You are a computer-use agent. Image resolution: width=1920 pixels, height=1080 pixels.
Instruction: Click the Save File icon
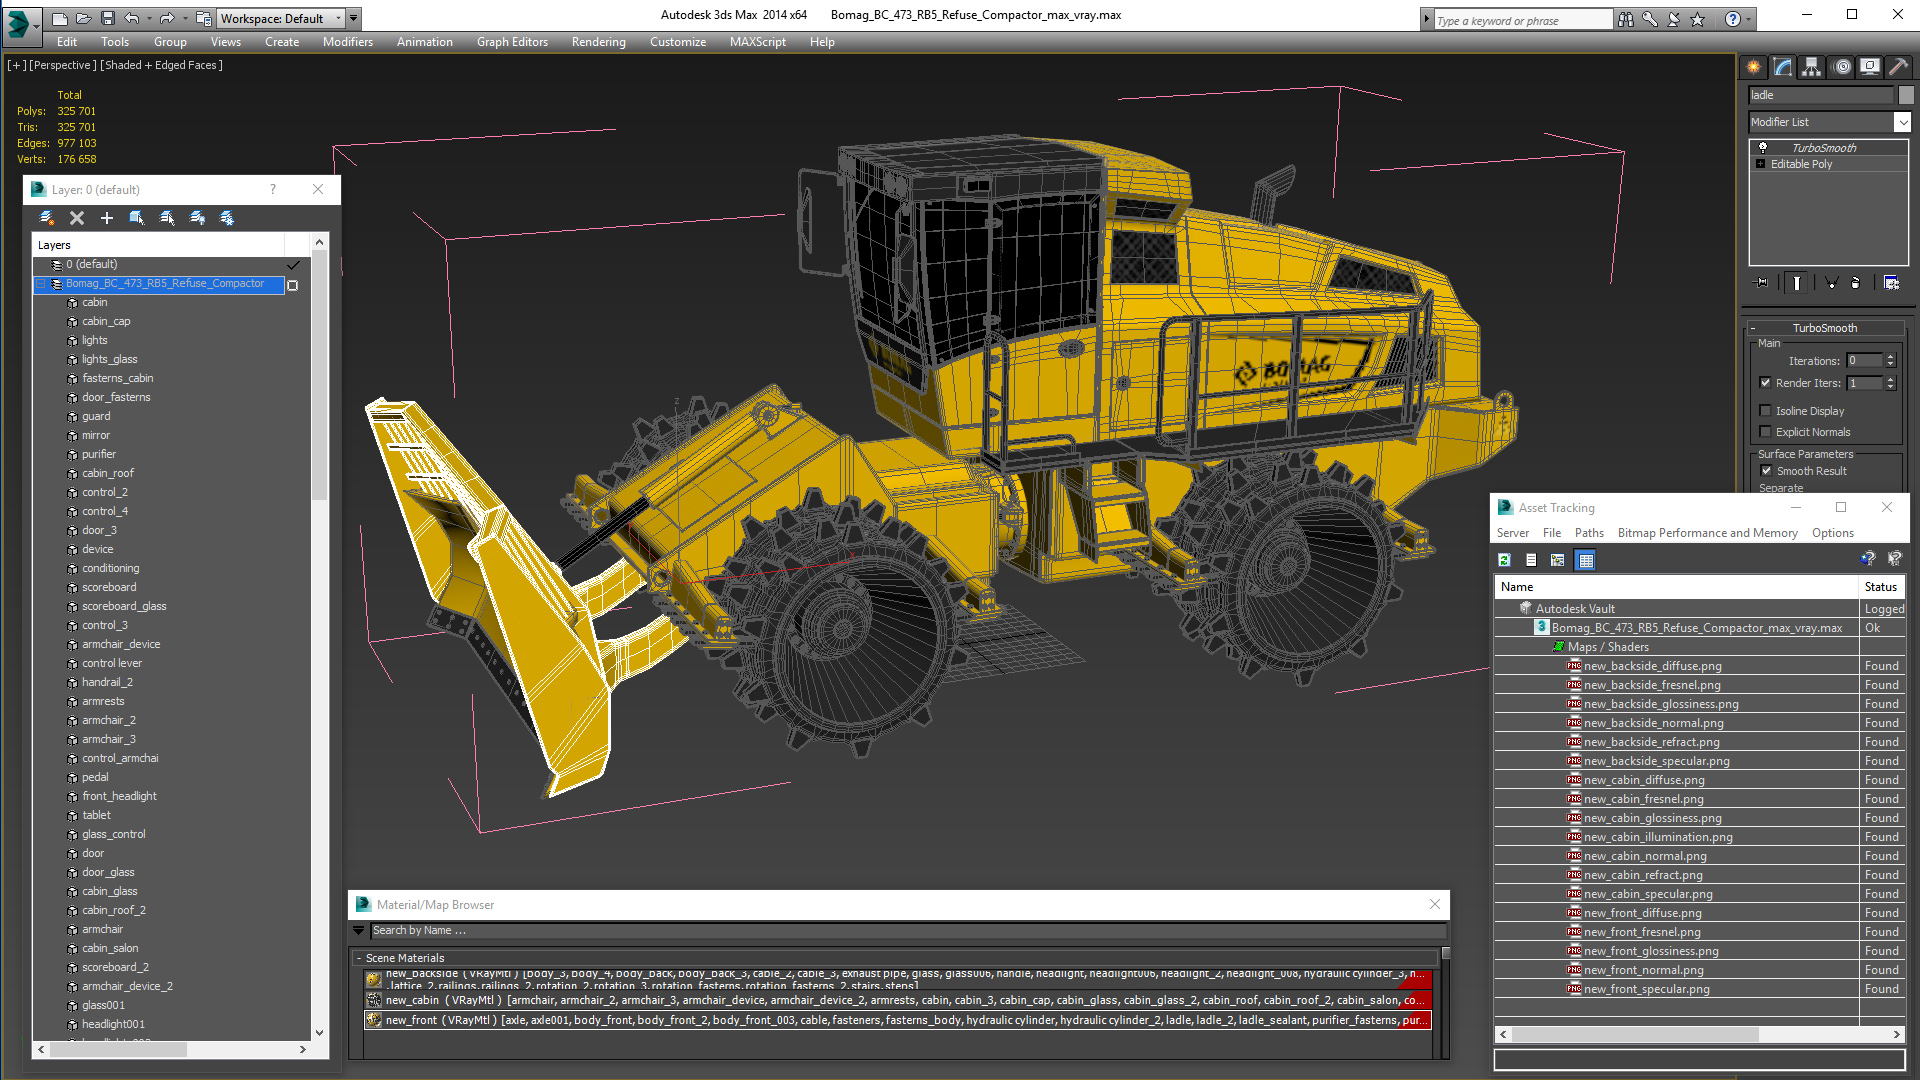pyautogui.click(x=108, y=18)
